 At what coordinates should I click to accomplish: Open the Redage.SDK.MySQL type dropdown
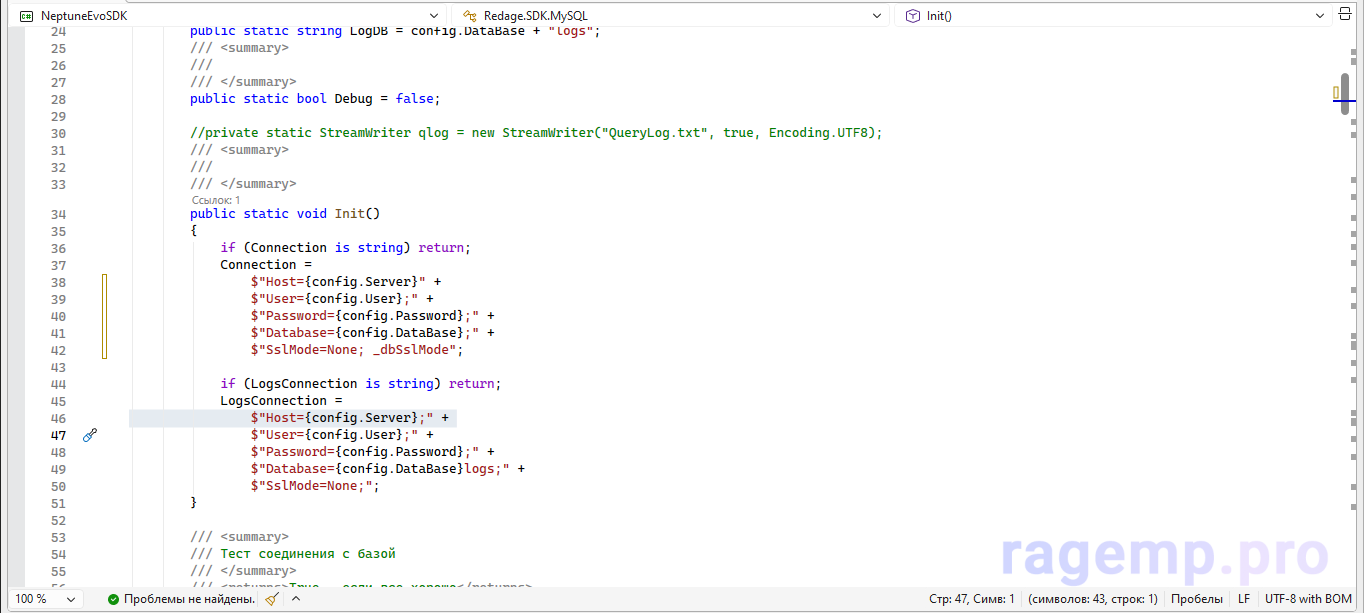[876, 16]
